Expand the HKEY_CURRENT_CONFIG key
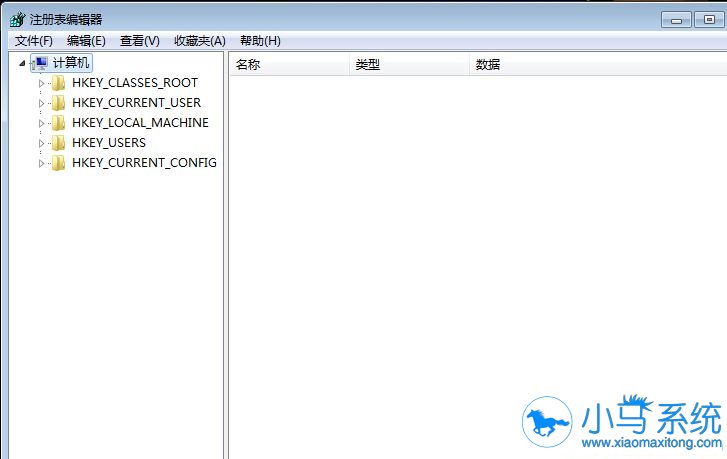 41,163
